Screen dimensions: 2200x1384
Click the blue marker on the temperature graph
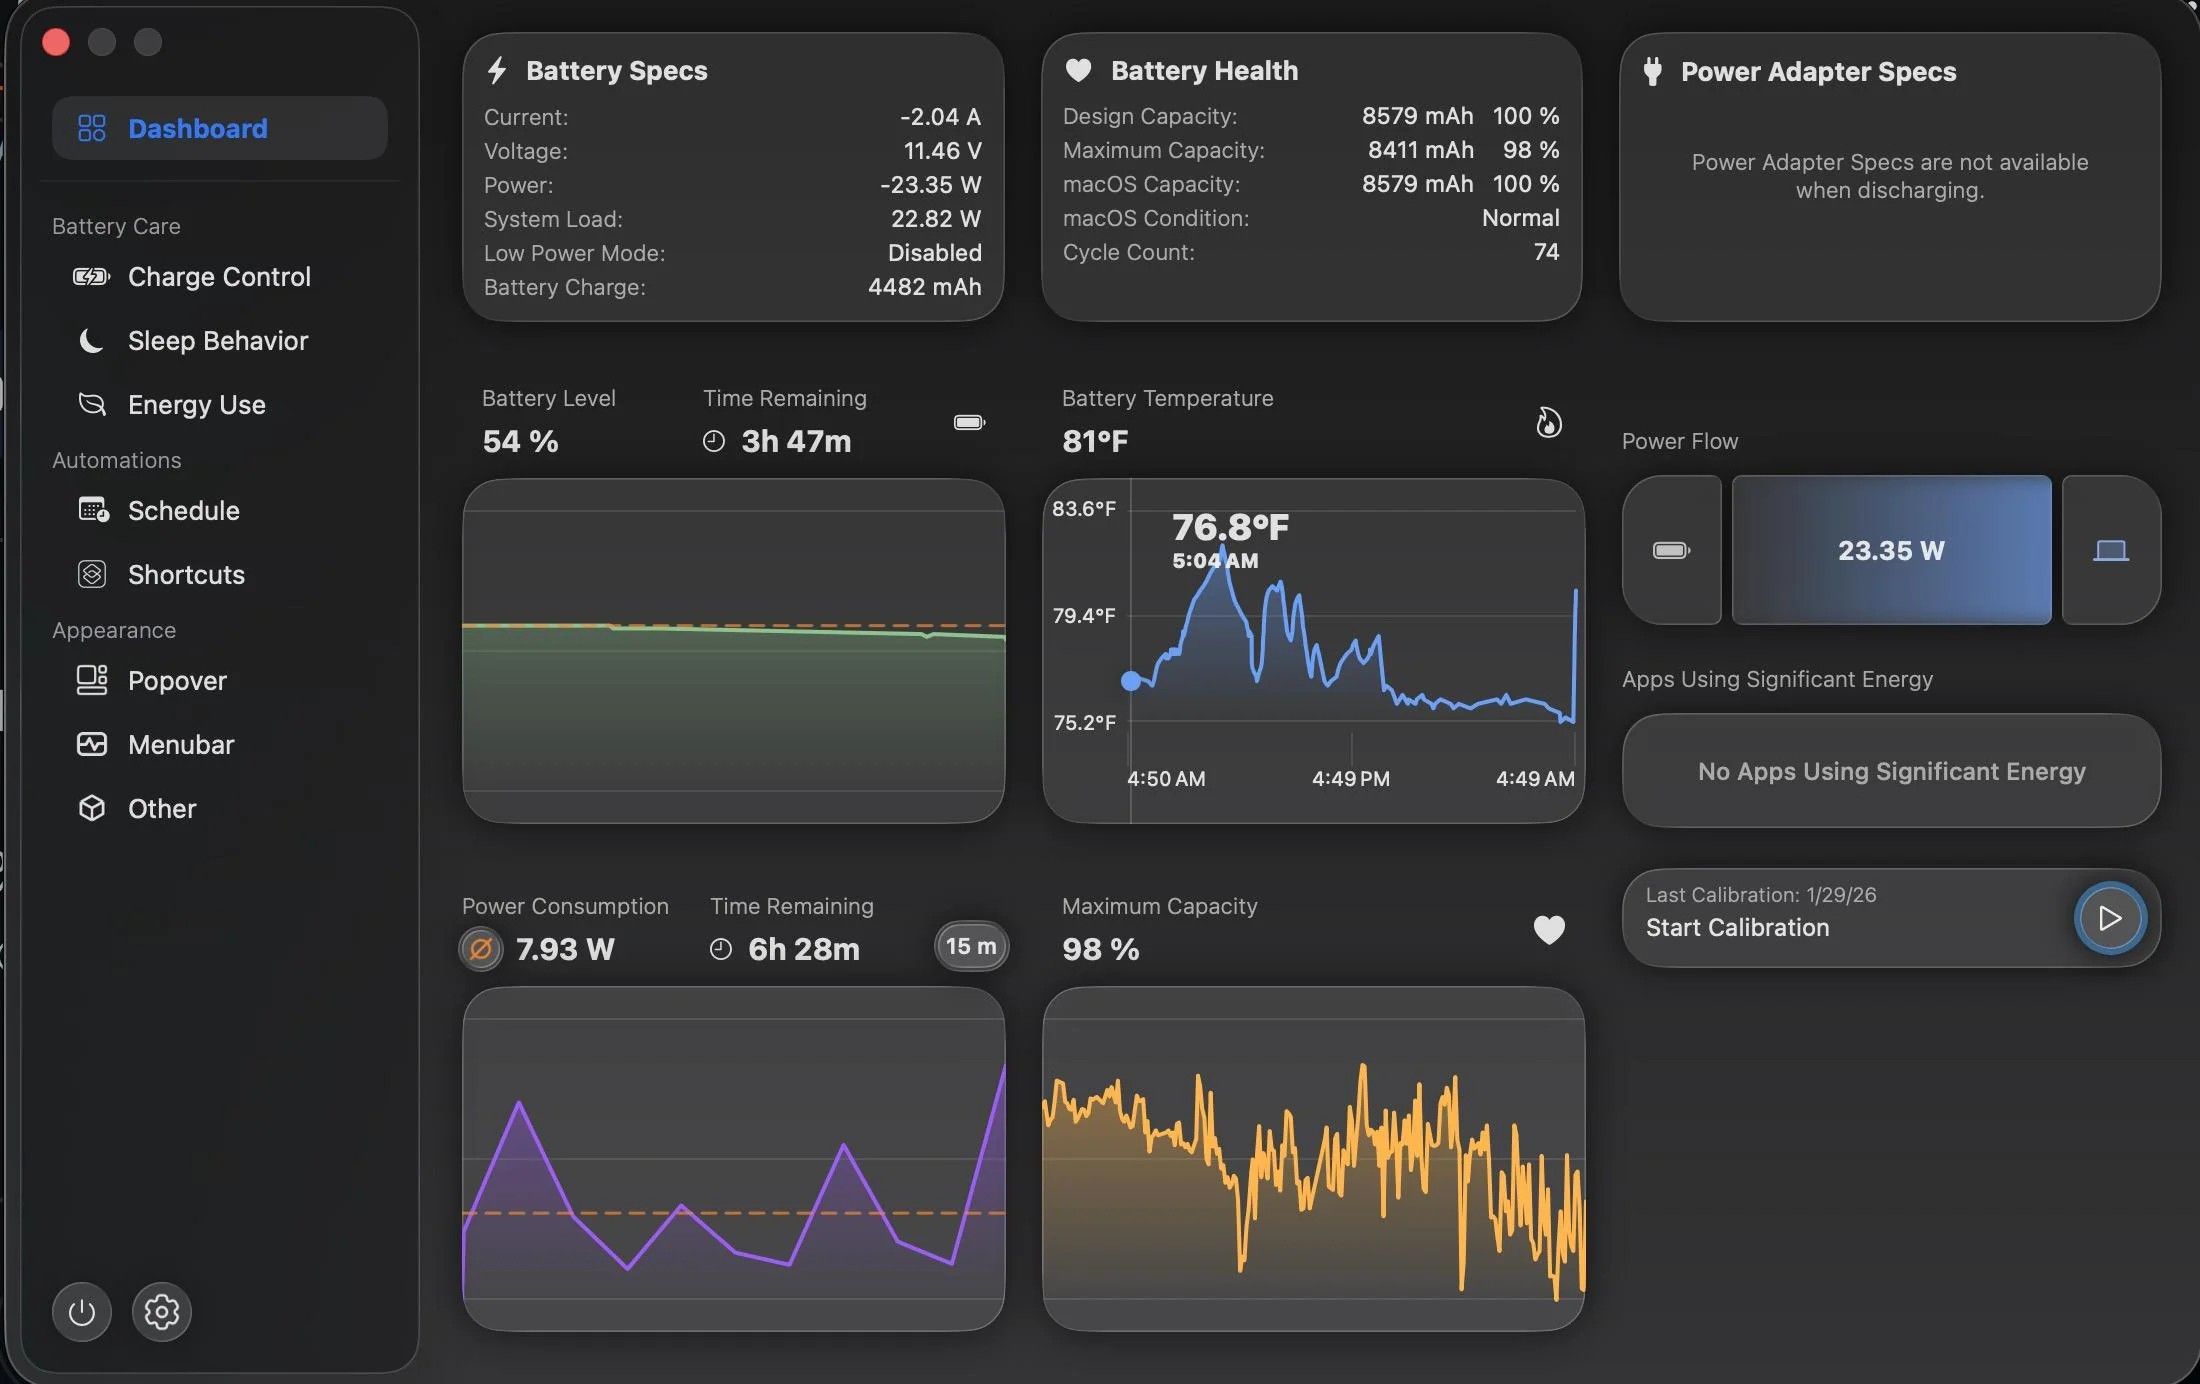(x=1131, y=681)
